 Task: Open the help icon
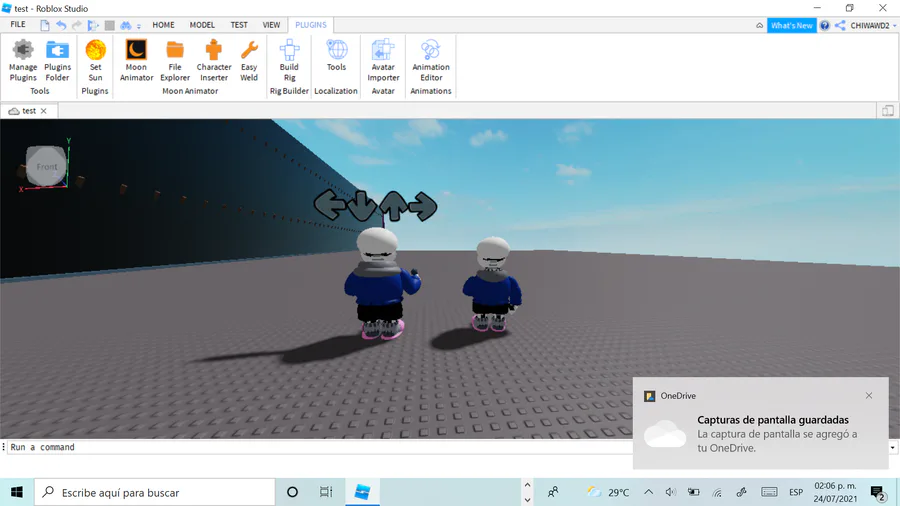[825, 25]
